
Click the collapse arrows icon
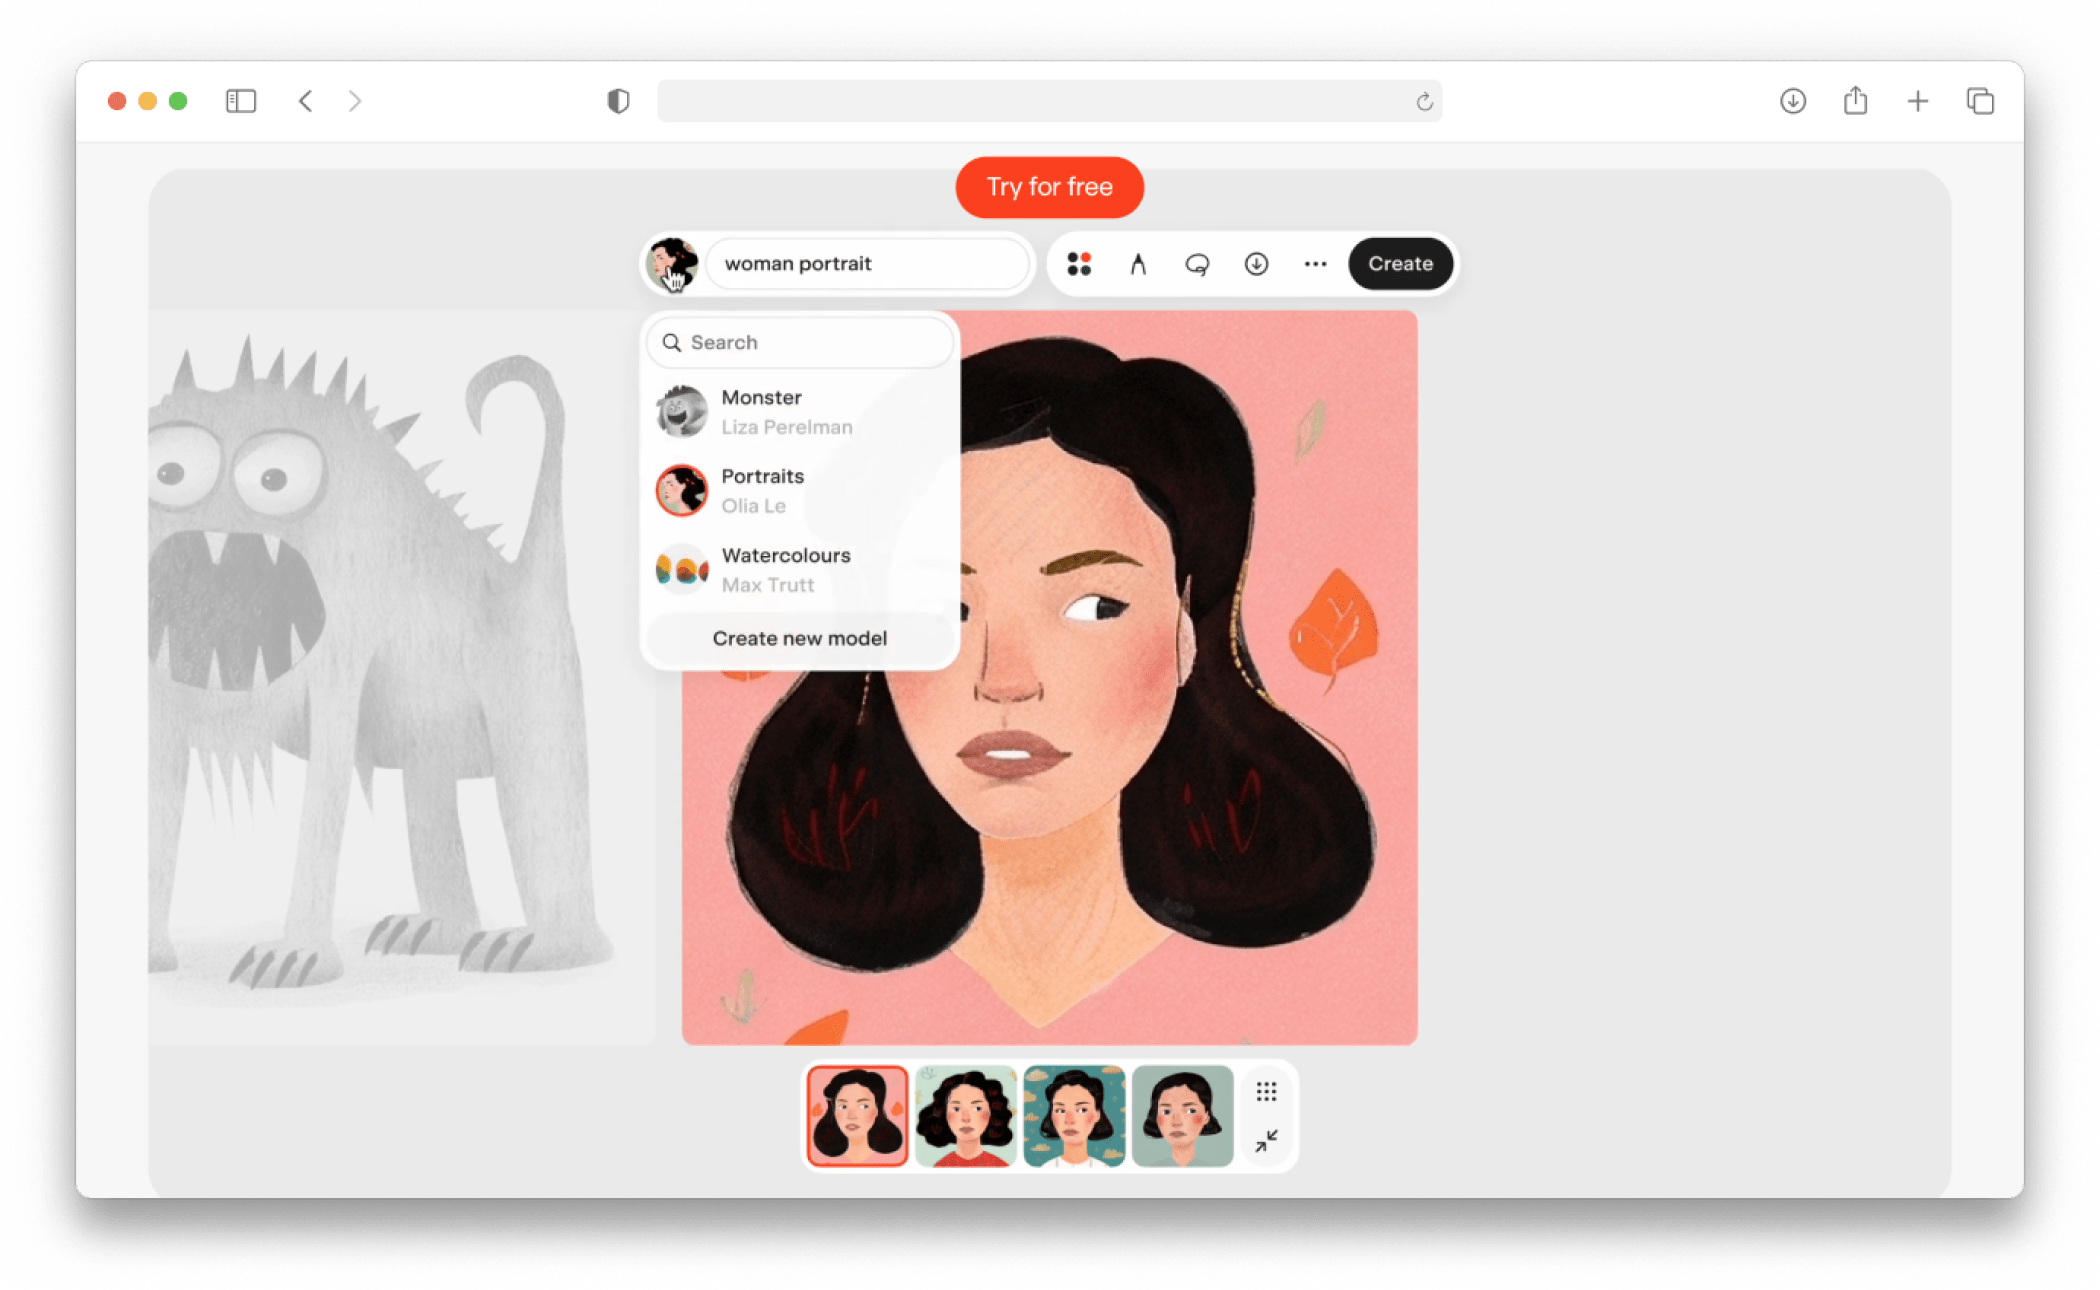pyautogui.click(x=1266, y=1140)
